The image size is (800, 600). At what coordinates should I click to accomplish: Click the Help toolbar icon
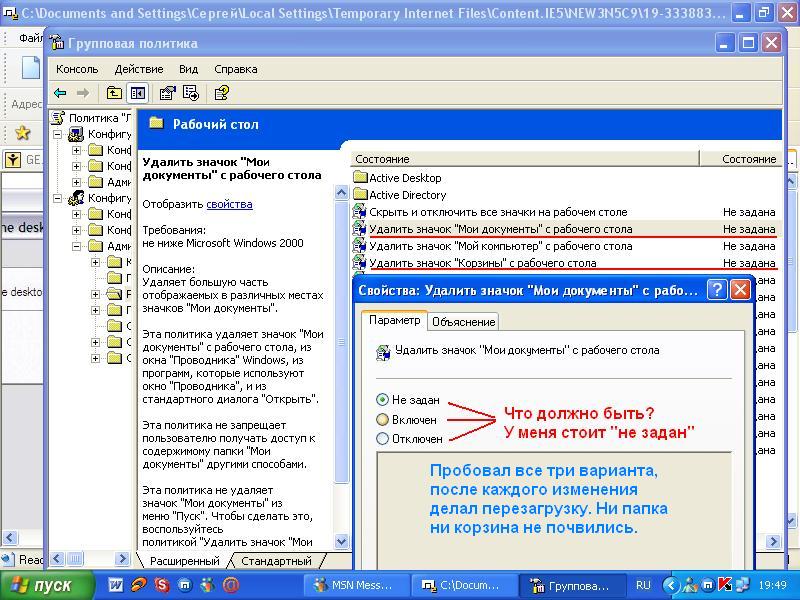point(222,93)
